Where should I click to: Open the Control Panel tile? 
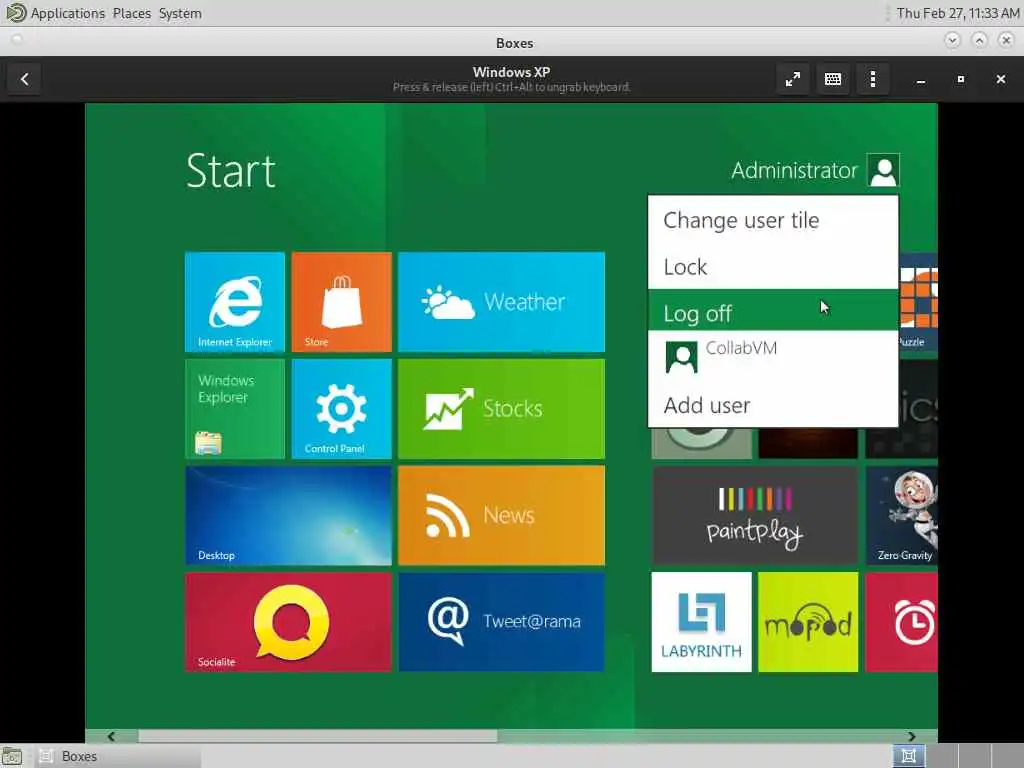(x=342, y=409)
